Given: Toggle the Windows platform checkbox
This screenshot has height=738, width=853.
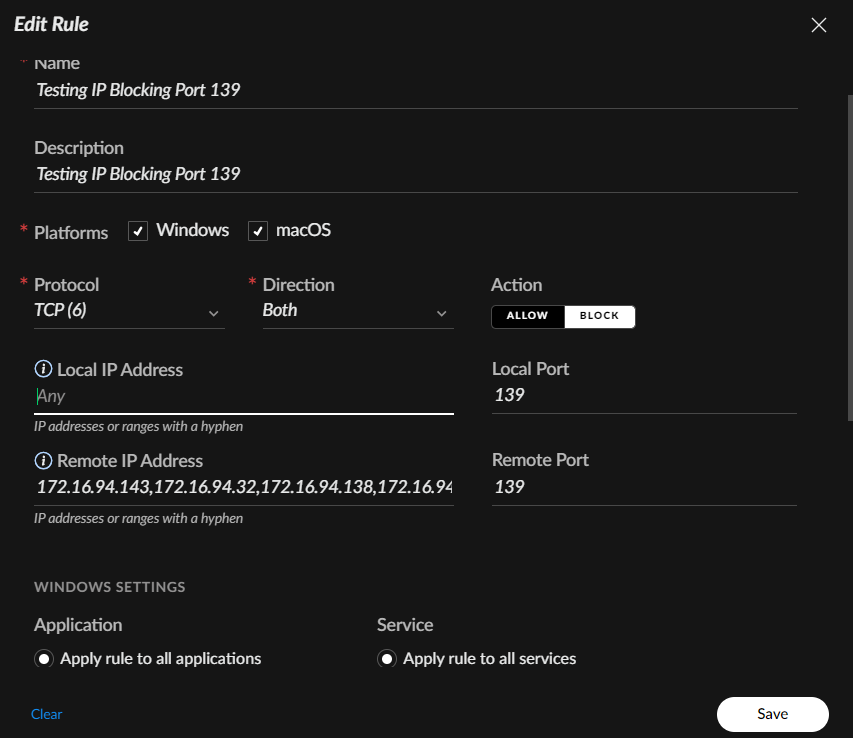Looking at the screenshot, I should (138, 231).
